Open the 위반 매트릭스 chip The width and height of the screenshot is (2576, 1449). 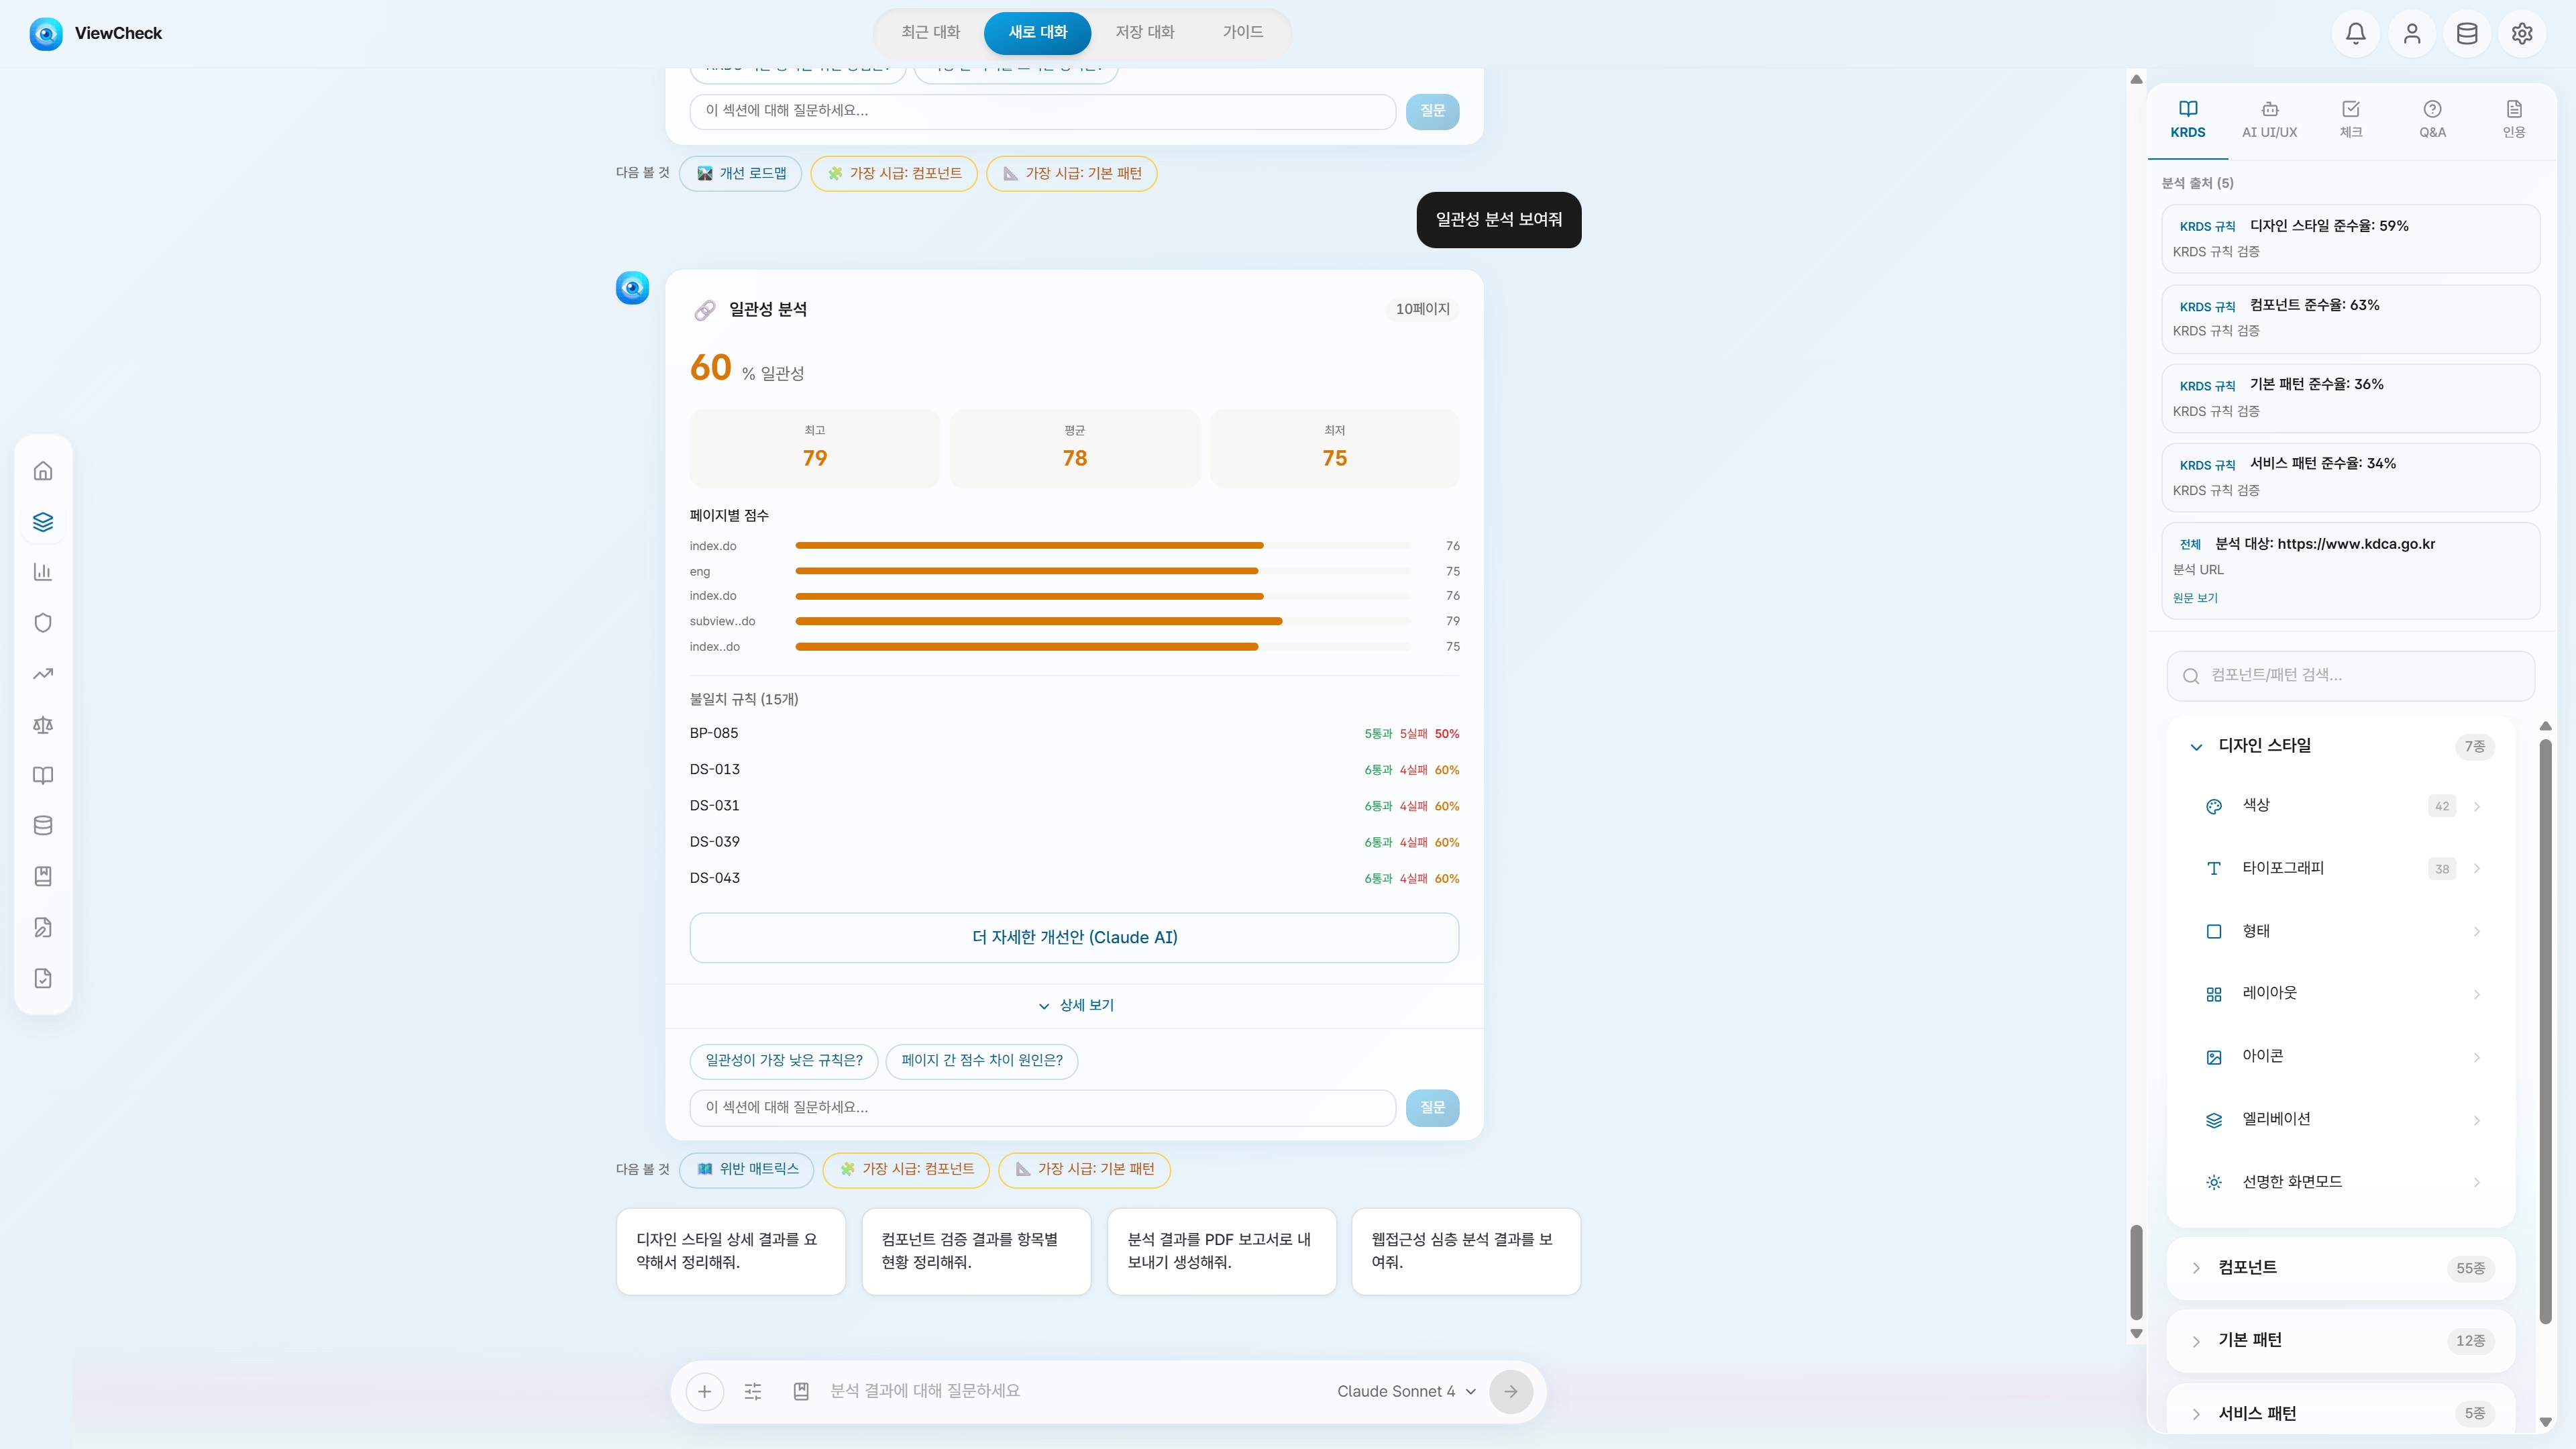pos(747,1169)
